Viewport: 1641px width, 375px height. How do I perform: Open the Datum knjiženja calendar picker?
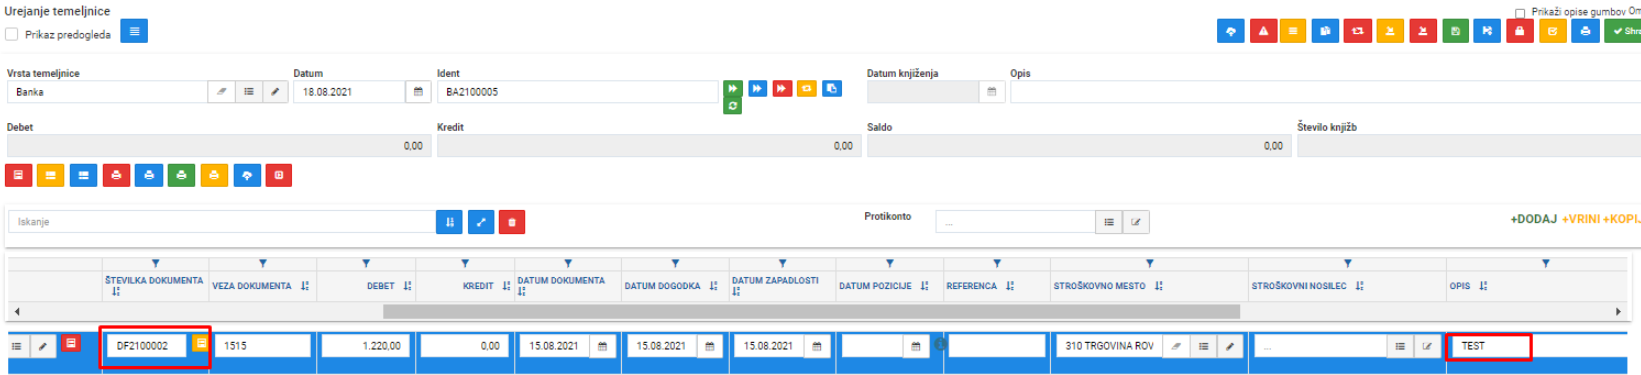[992, 92]
